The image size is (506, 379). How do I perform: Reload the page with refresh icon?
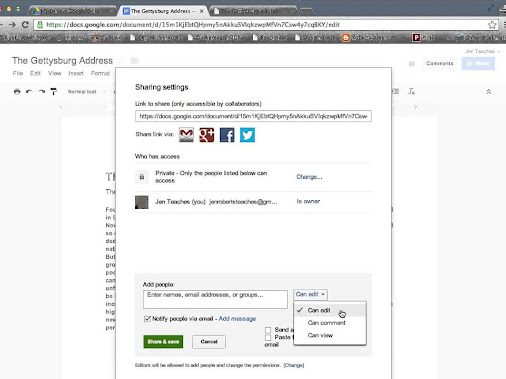(25, 25)
